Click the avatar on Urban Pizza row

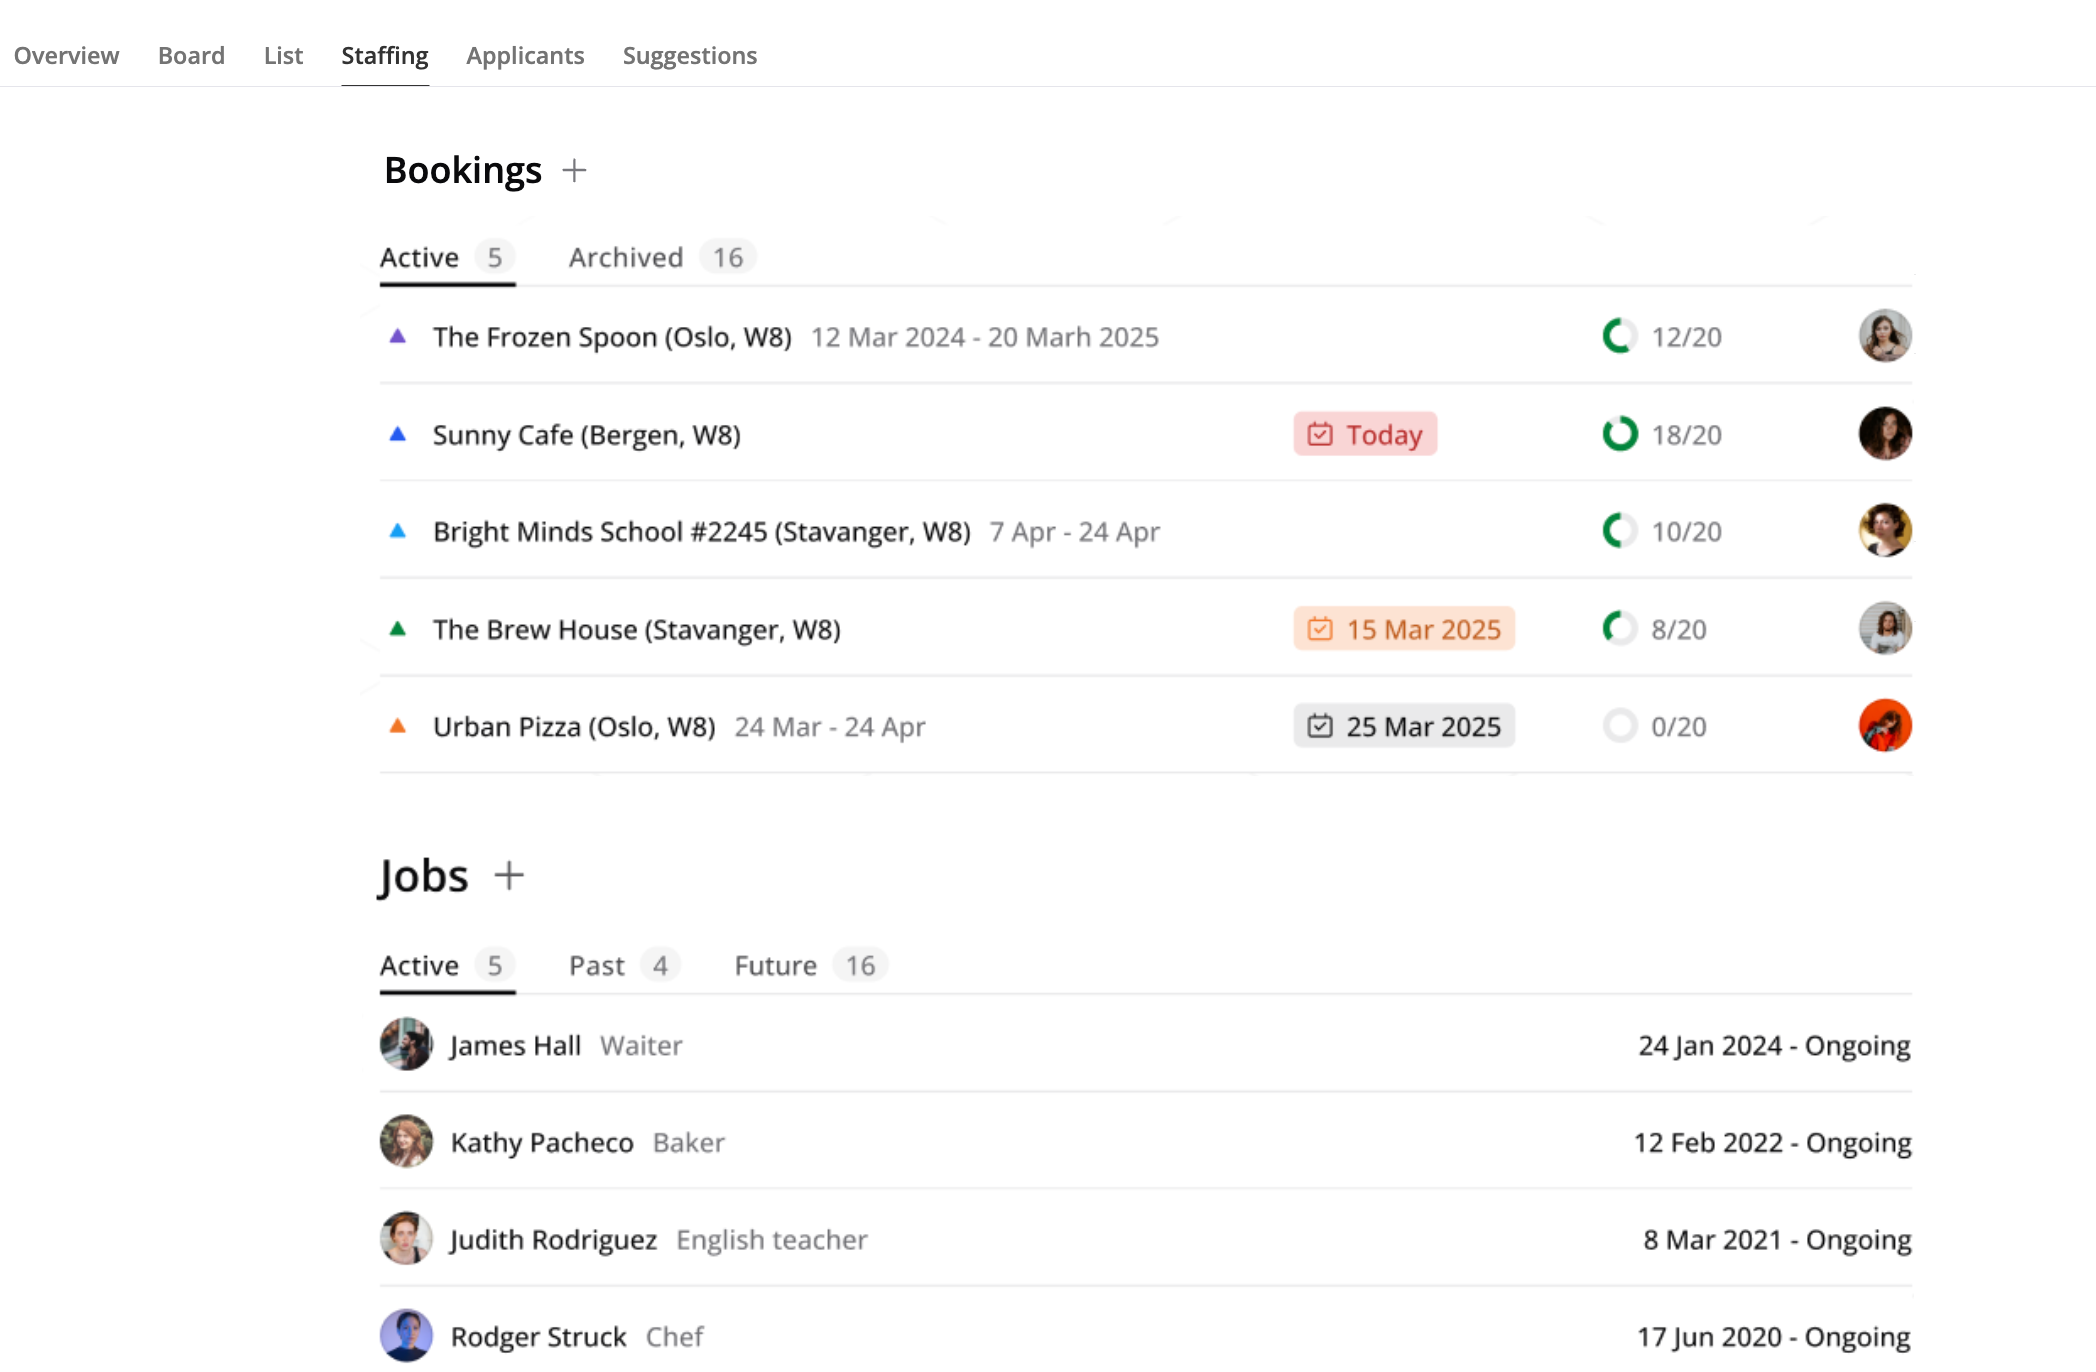1885,726
